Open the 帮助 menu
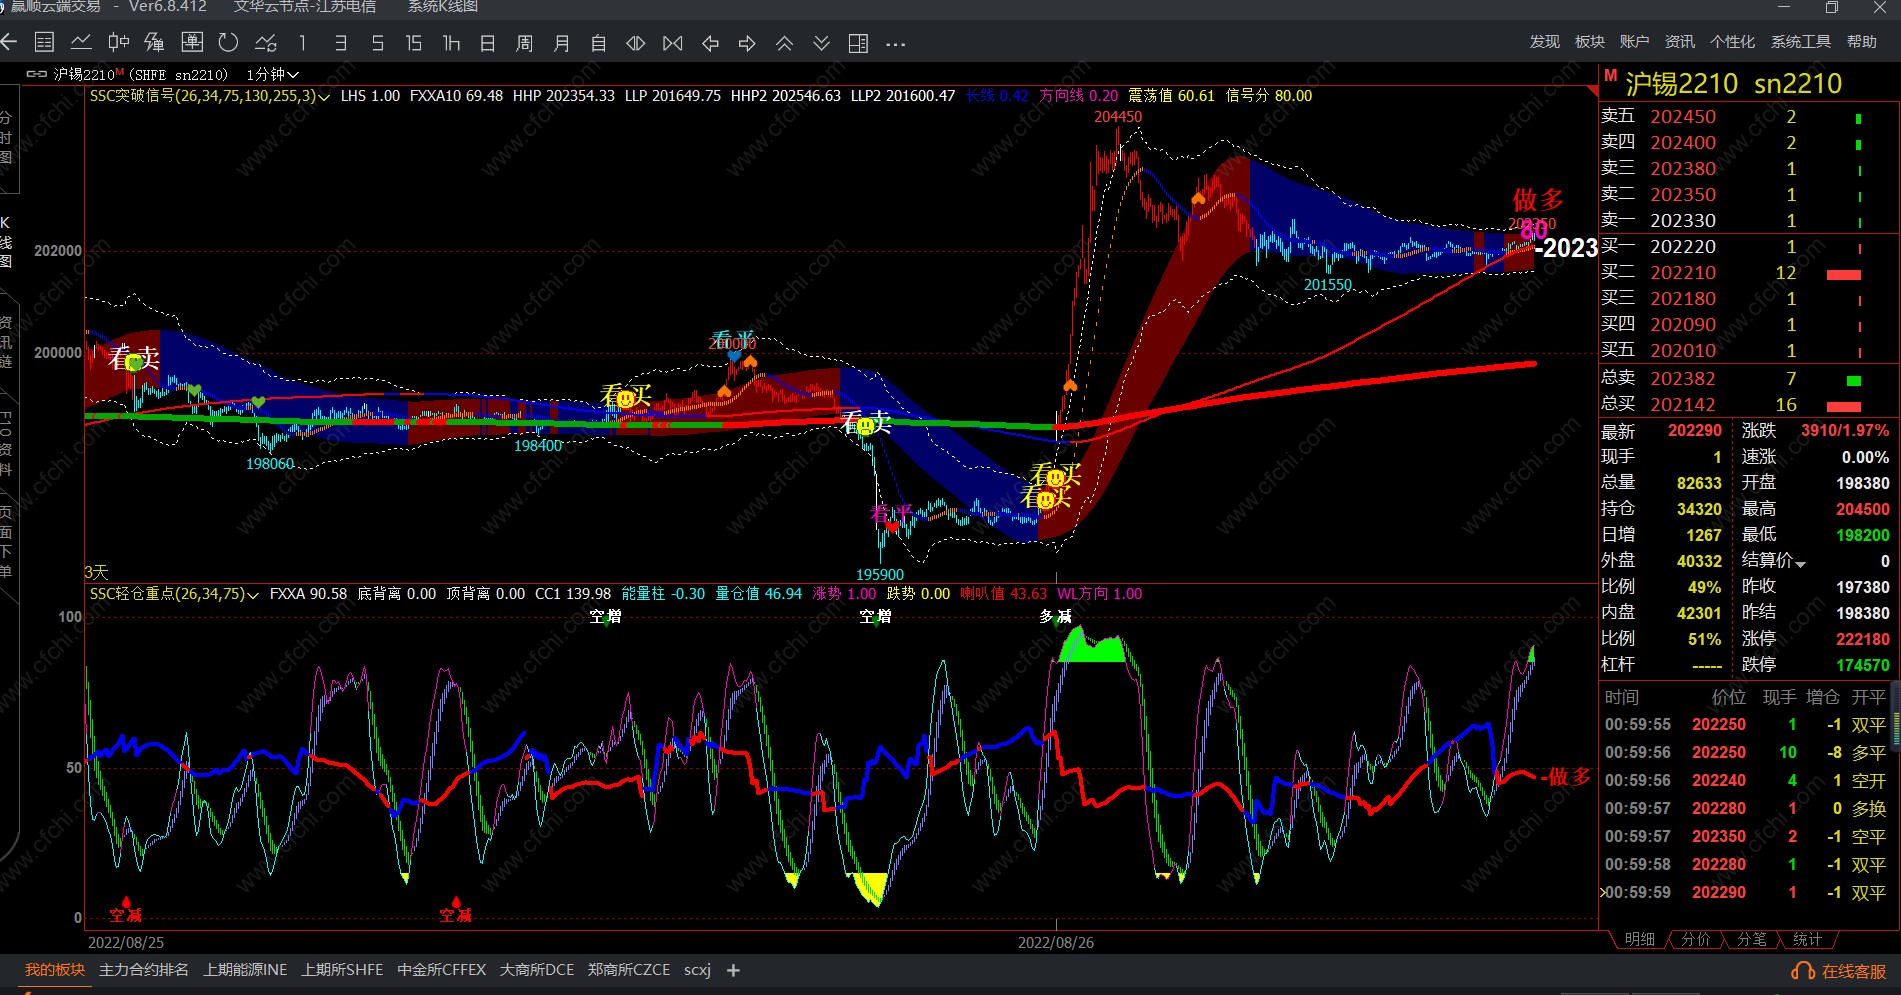The height and width of the screenshot is (995, 1901). point(1861,42)
